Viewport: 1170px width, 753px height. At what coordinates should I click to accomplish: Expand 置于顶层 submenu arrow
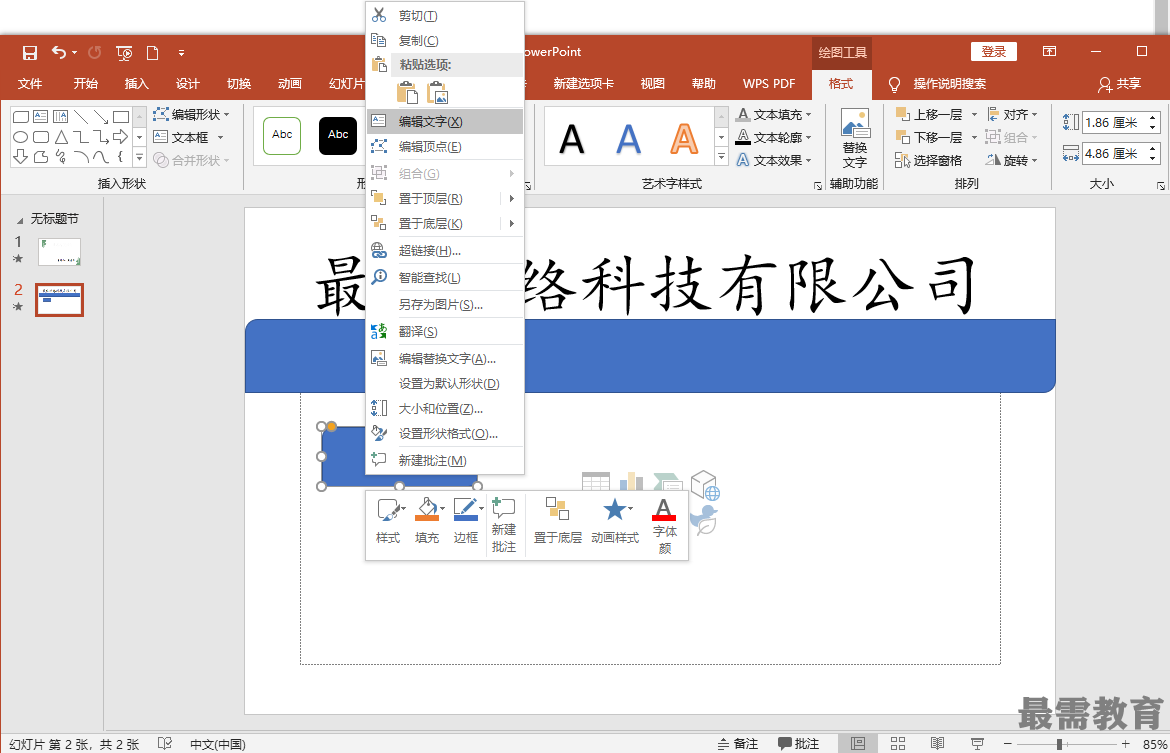pos(512,199)
